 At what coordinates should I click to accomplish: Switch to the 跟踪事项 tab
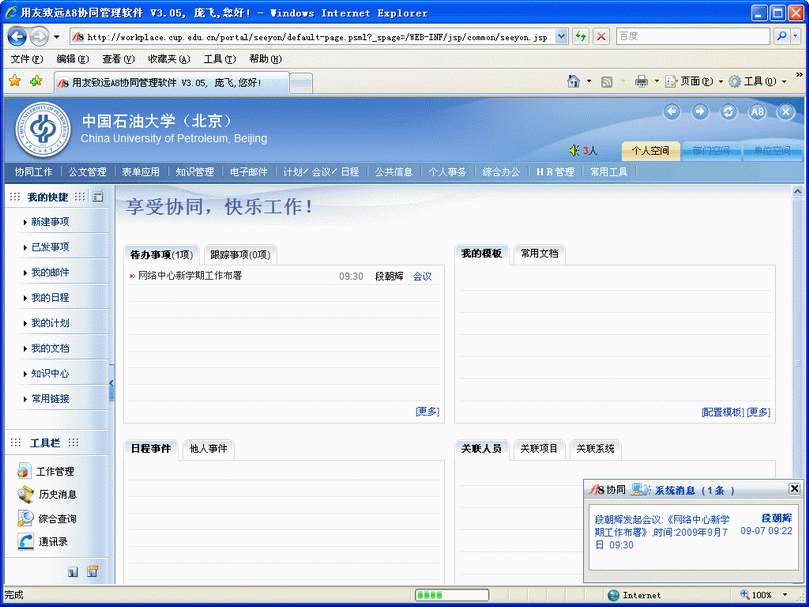point(240,255)
